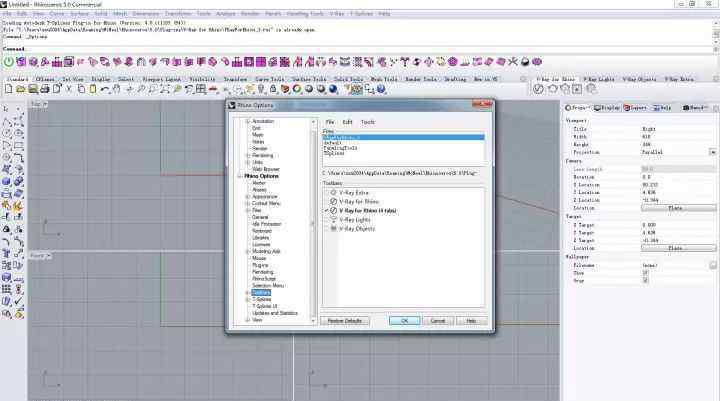720x401 pixels.
Task: Open the File menu in Rhino Options dialog
Action: pyautogui.click(x=330, y=122)
